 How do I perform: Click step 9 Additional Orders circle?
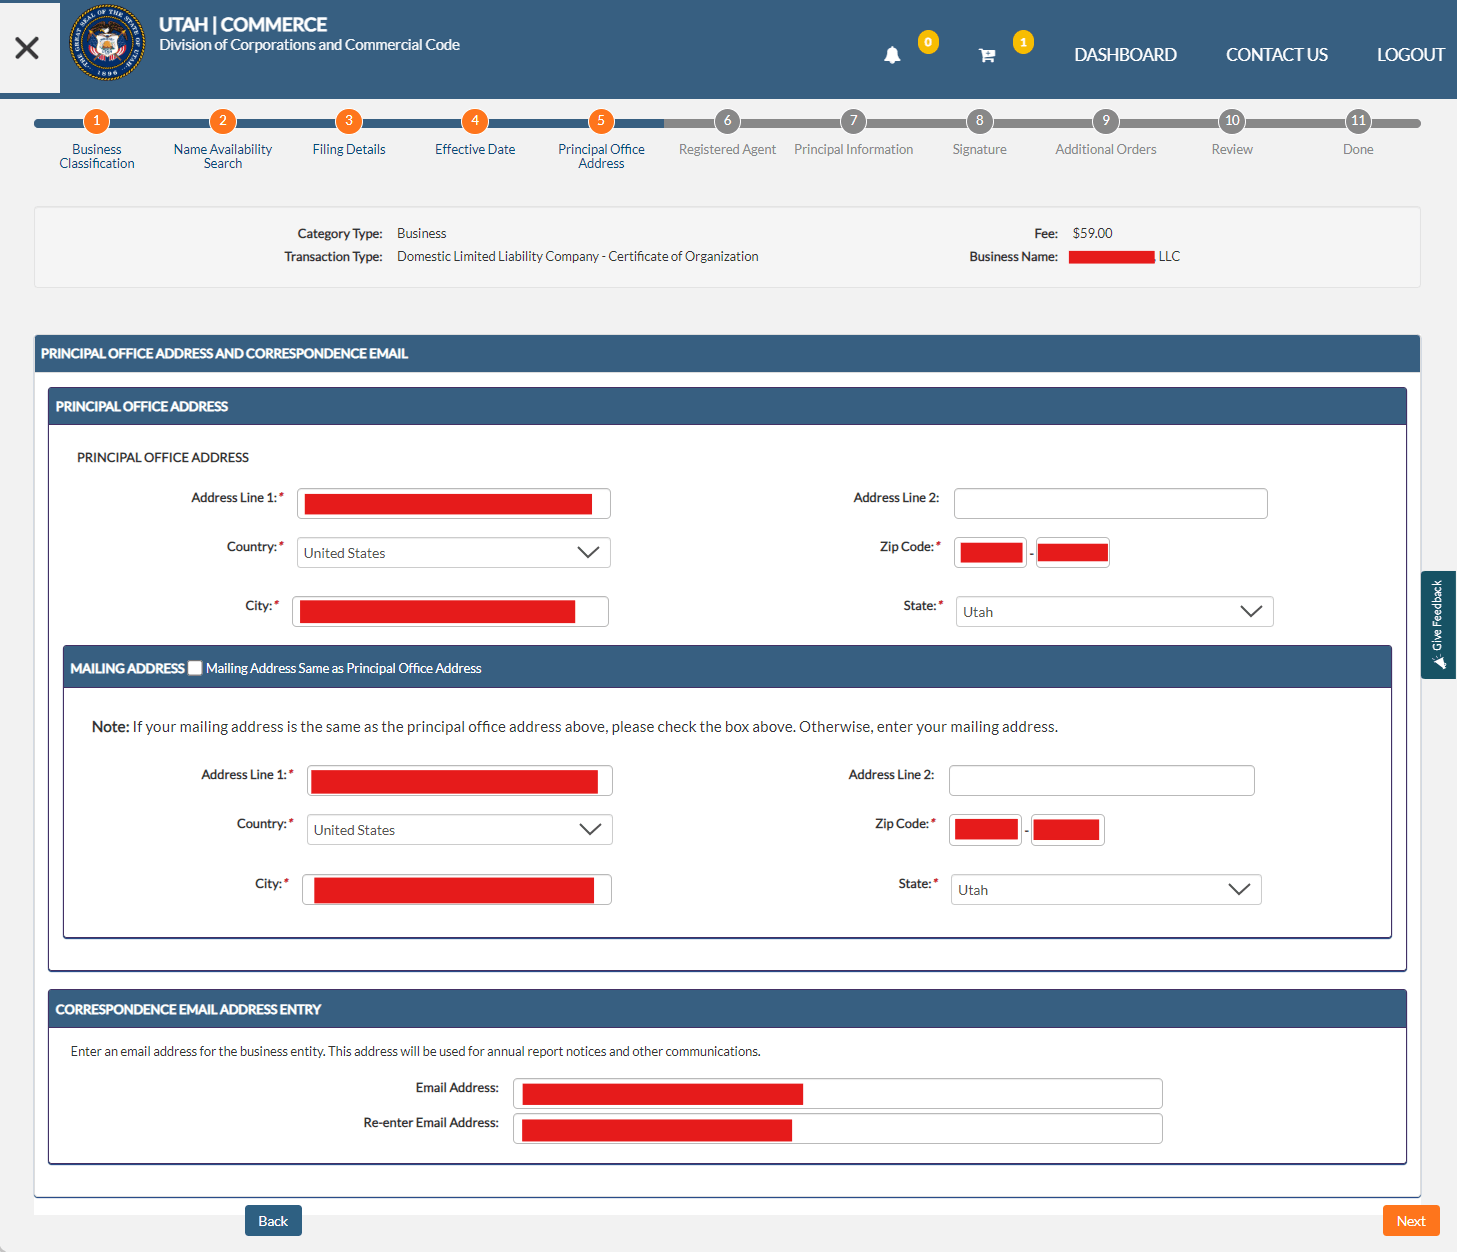1106,121
